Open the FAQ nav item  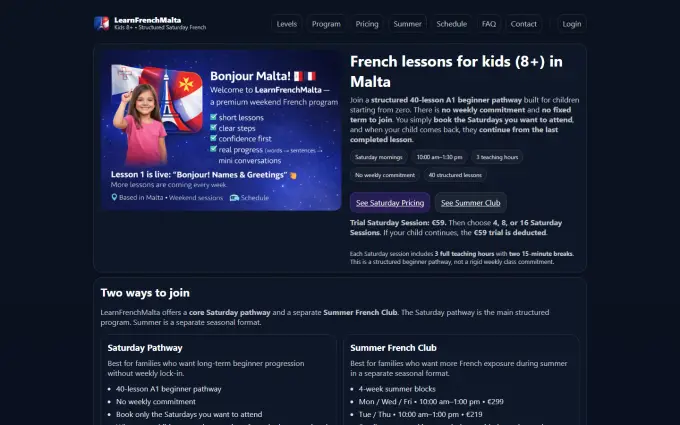489,24
